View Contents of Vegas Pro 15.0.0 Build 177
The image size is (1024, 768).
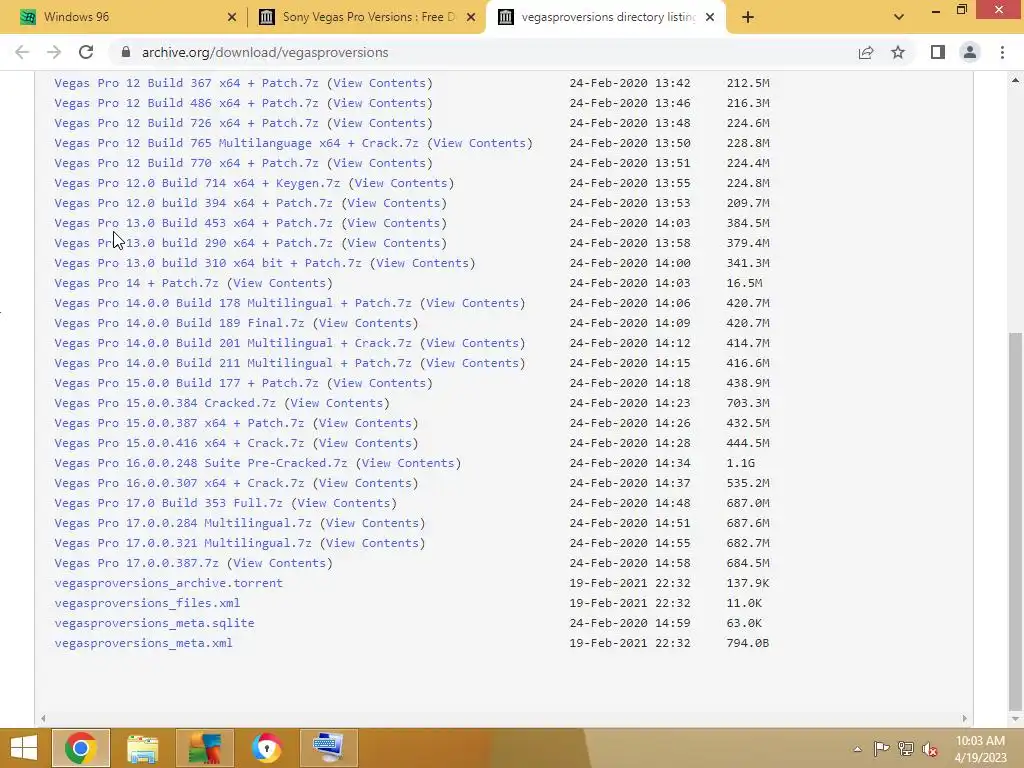tap(379, 383)
